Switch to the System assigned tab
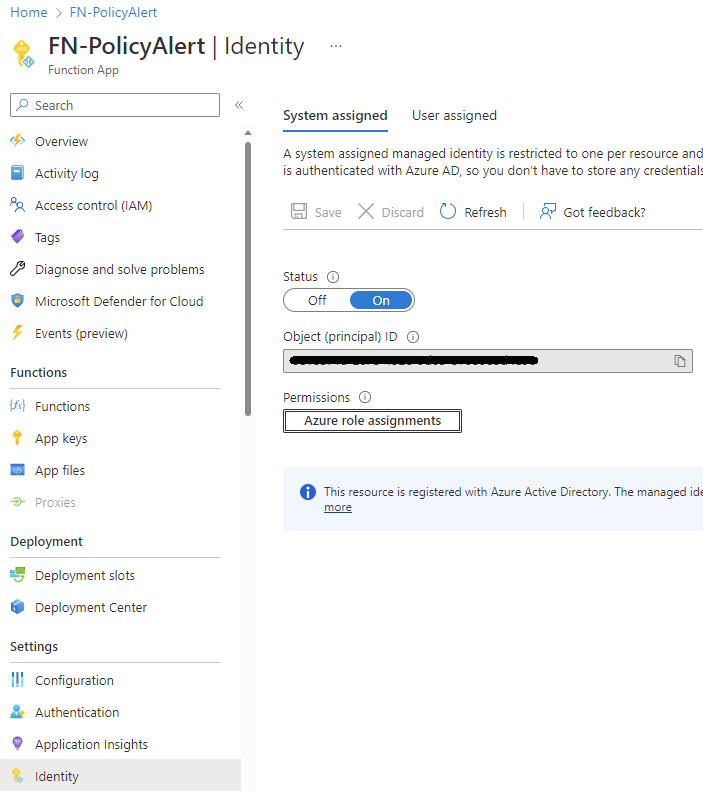The image size is (703, 792). coord(335,116)
